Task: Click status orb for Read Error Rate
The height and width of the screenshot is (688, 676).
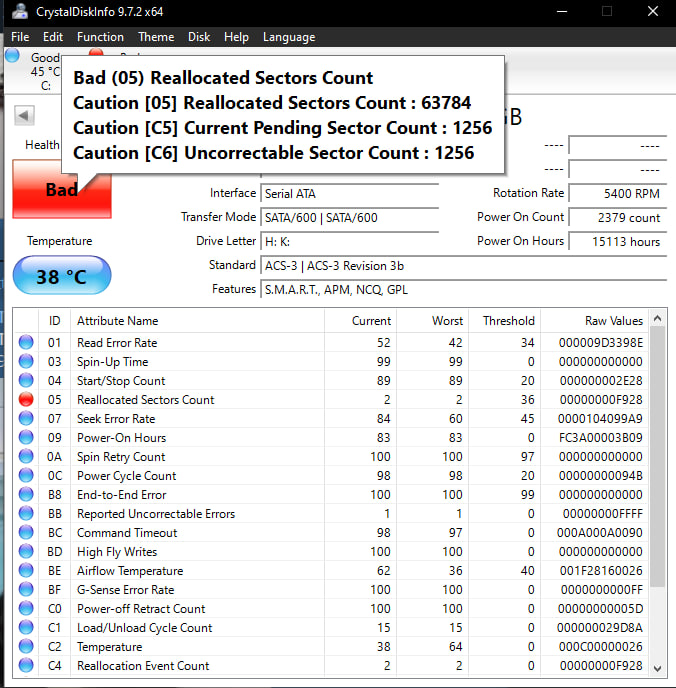Action: coord(26,342)
